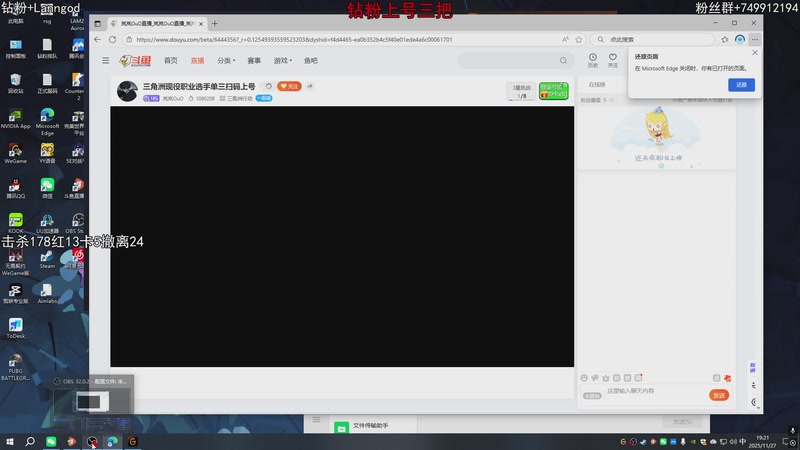800x450 pixels.
Task: Open the 关注 heart icon in header
Action: (x=613, y=60)
